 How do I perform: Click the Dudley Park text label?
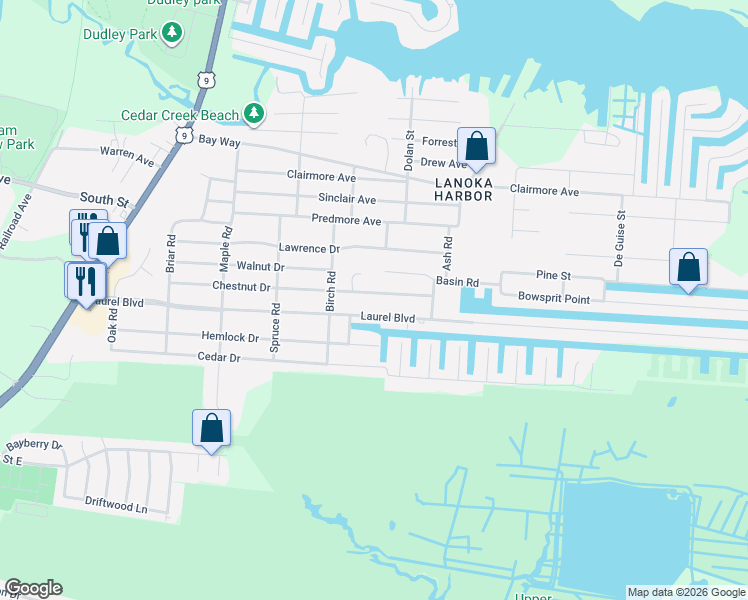[x=120, y=34]
